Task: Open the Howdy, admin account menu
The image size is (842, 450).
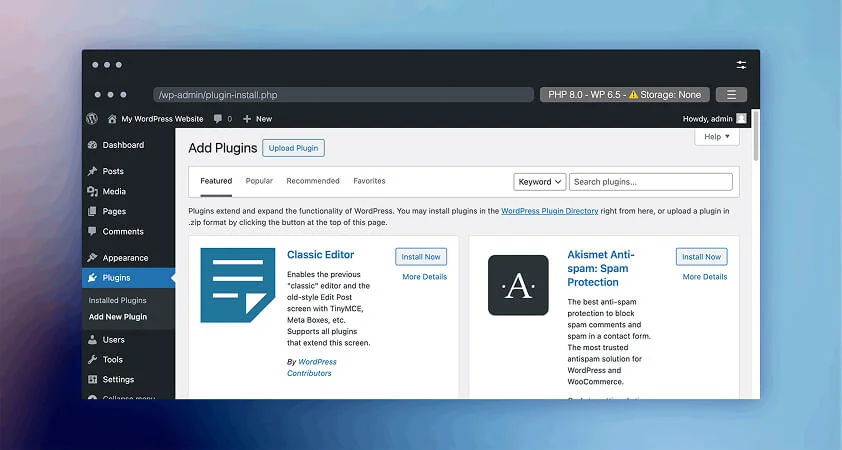Action: pyautogui.click(x=707, y=119)
